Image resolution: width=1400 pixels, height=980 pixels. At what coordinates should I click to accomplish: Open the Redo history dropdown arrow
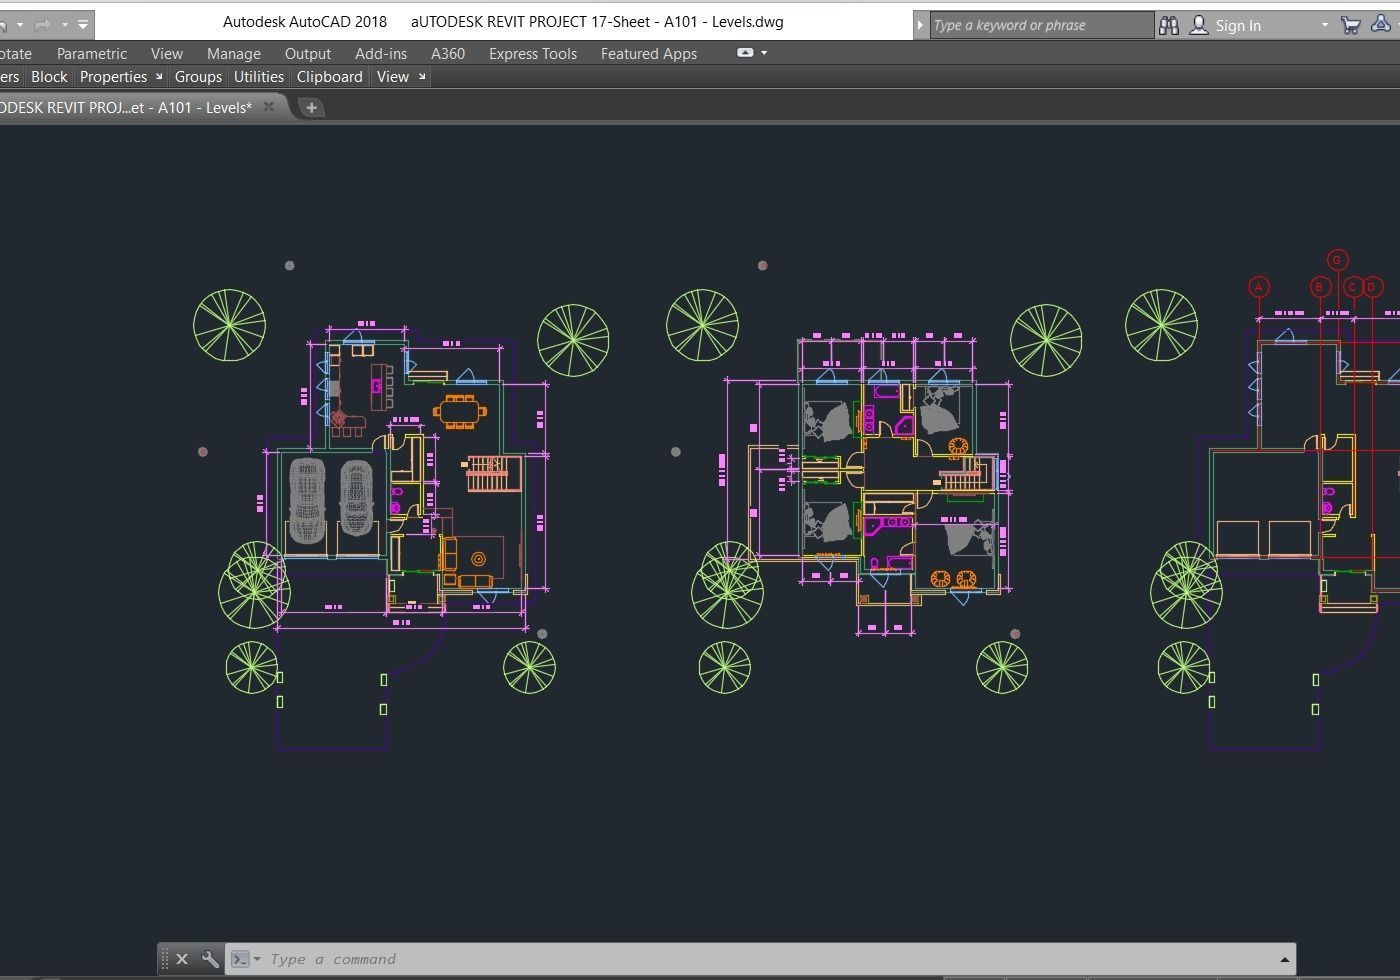pos(65,24)
